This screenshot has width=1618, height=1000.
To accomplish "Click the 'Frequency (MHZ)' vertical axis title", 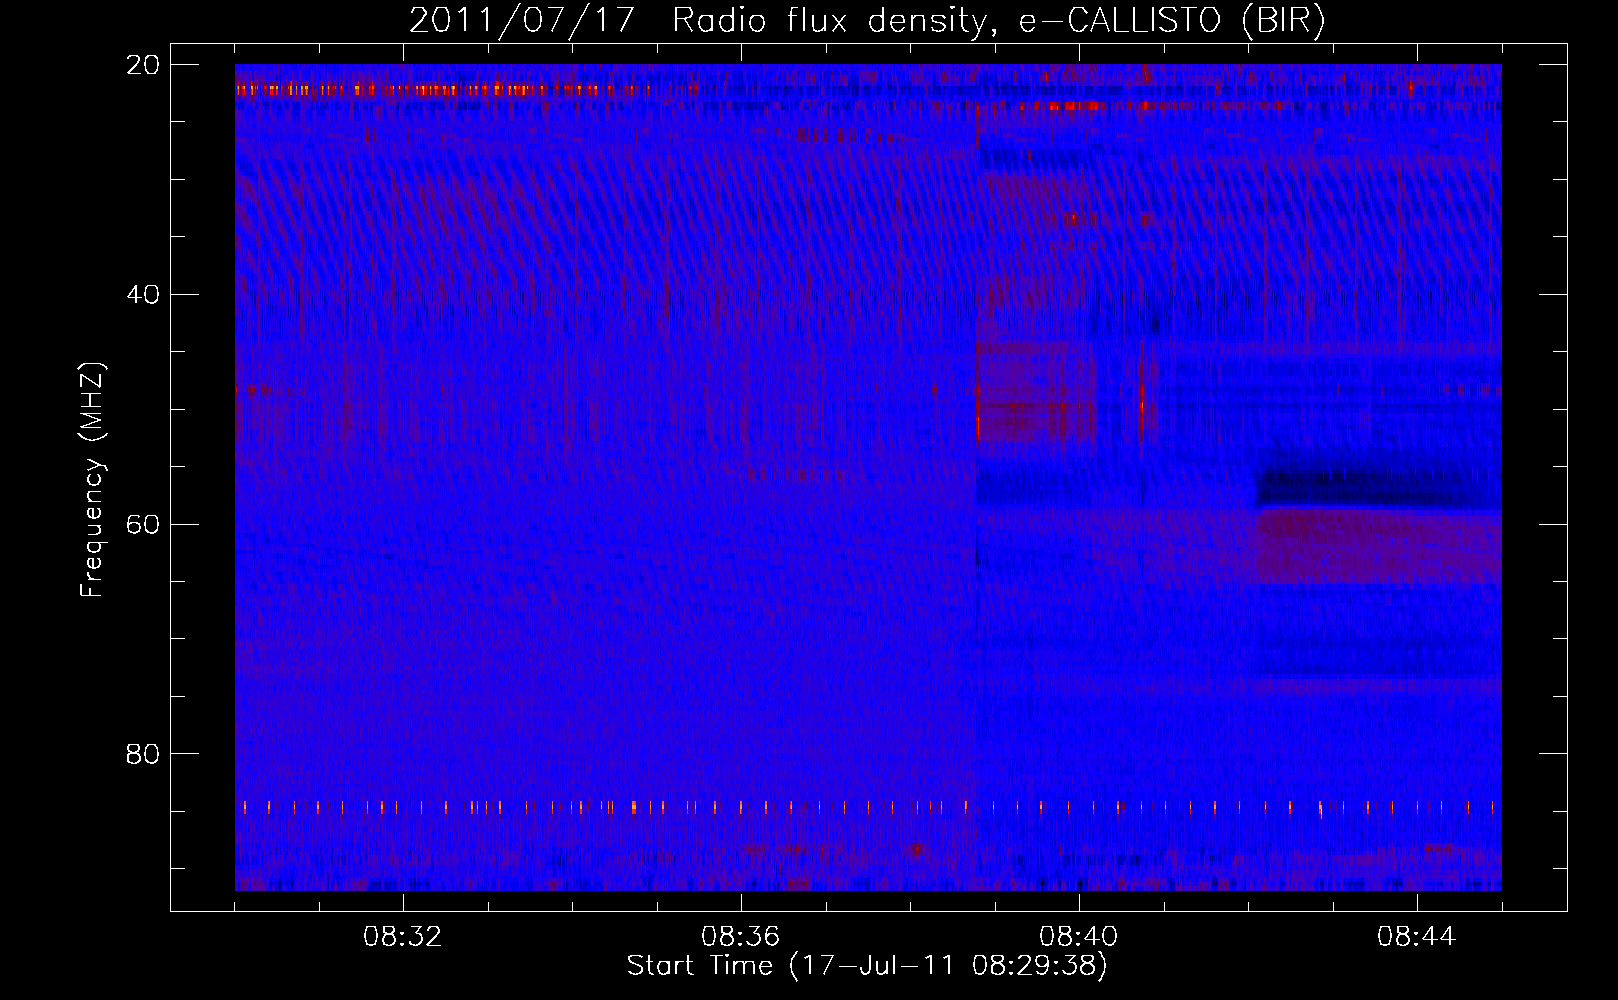I will 92,480.
